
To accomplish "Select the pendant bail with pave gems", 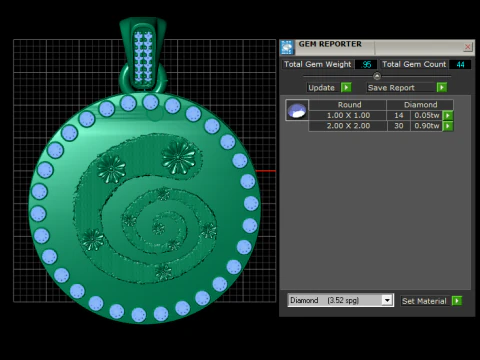I will [143, 54].
